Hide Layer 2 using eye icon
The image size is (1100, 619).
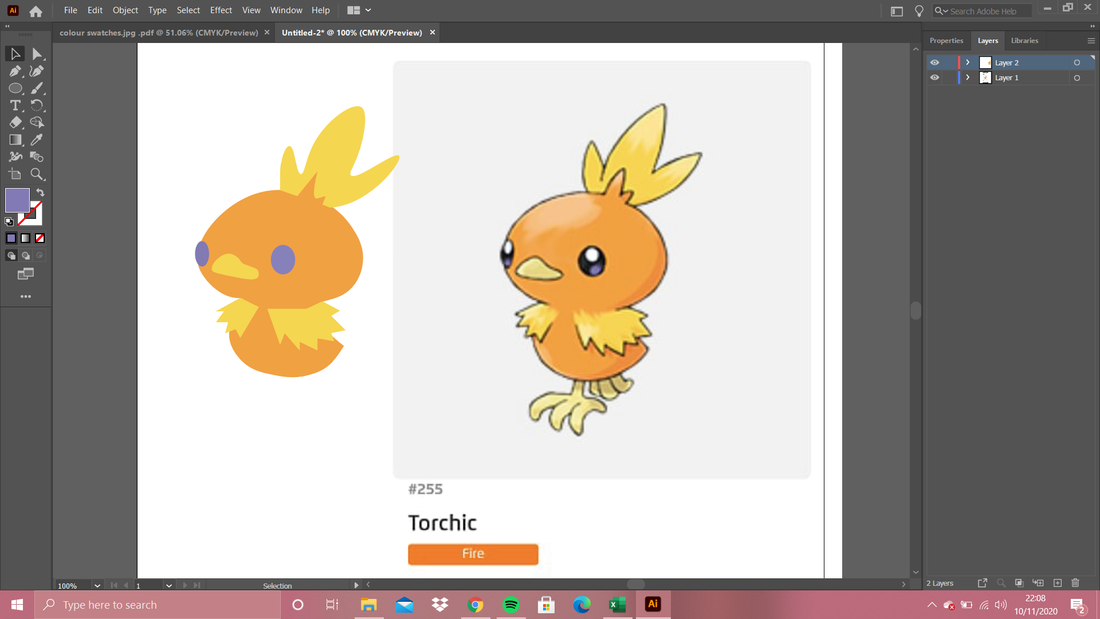[934, 62]
